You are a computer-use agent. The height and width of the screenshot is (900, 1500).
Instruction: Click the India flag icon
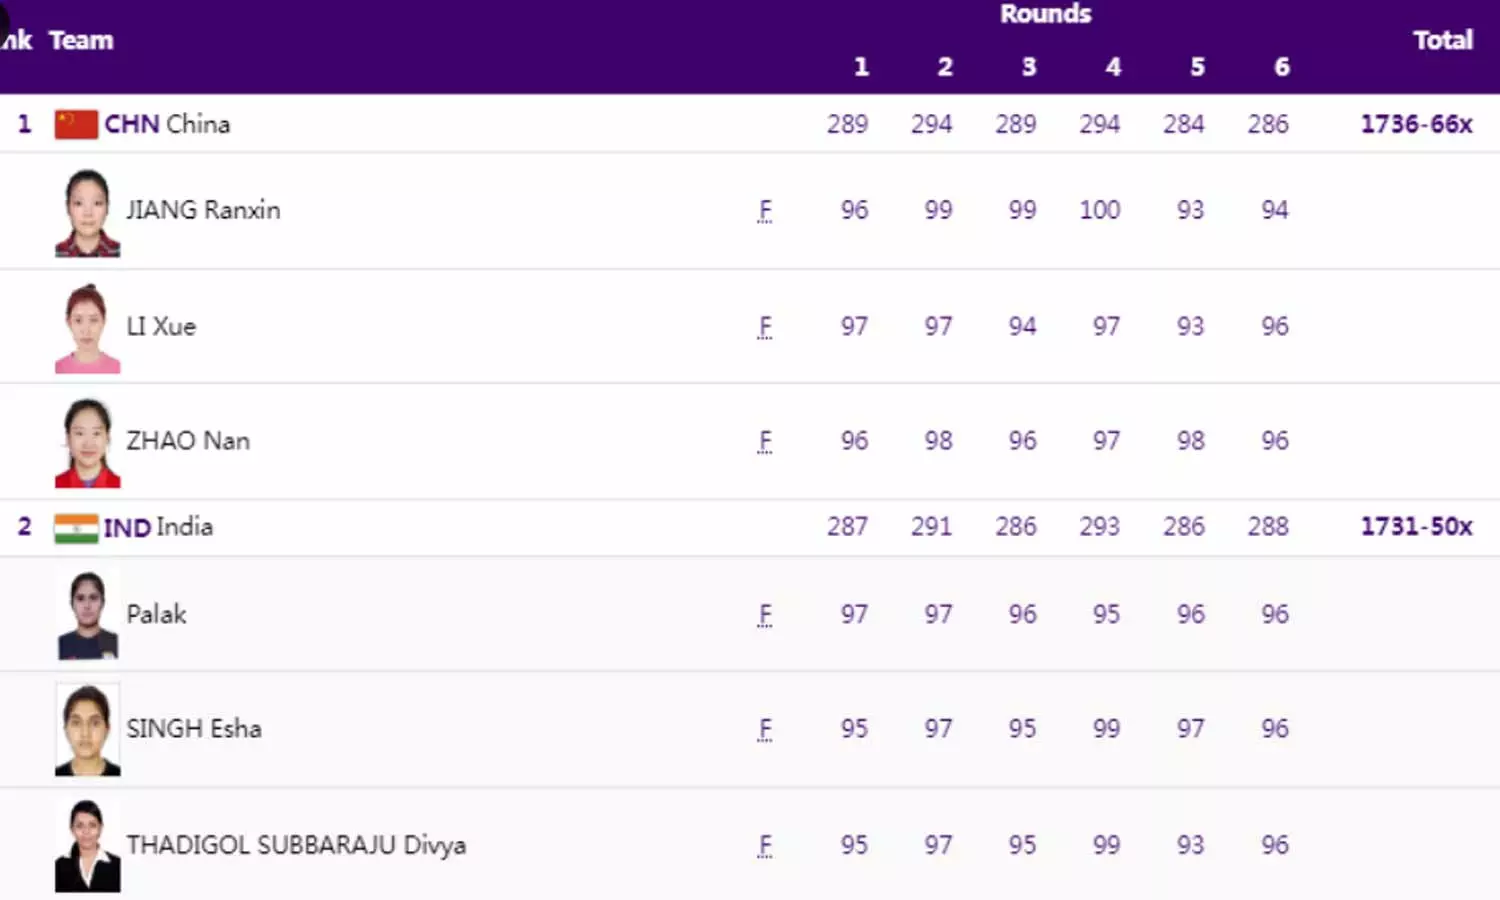click(x=76, y=528)
